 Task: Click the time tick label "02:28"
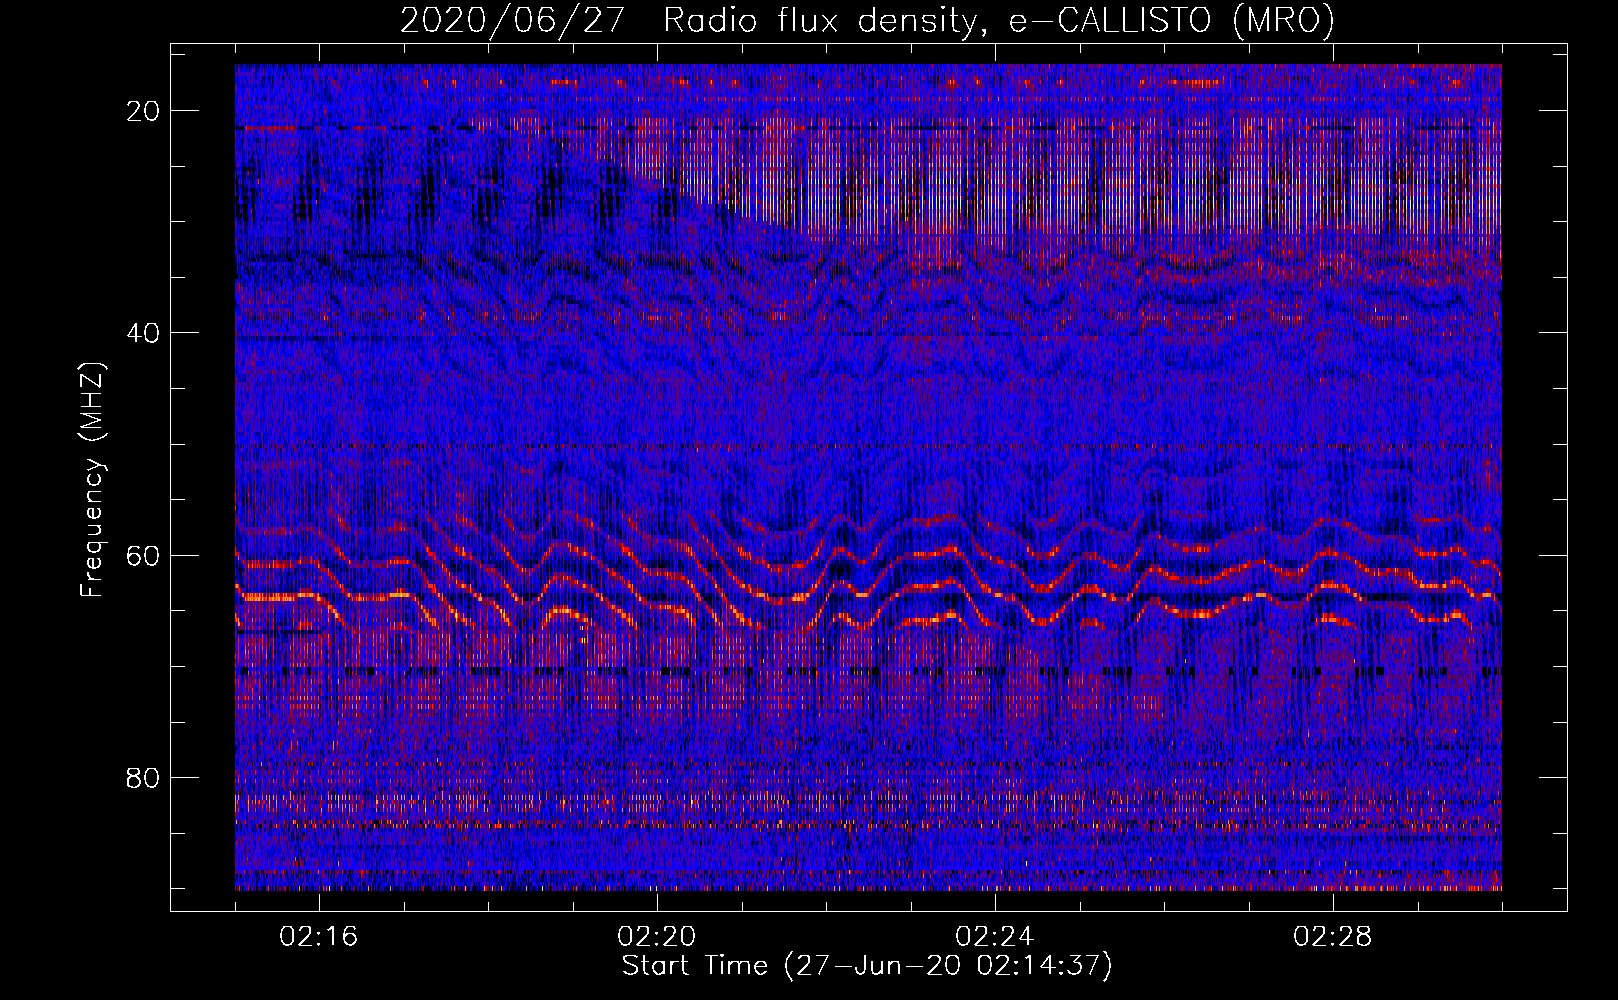tap(1333, 937)
